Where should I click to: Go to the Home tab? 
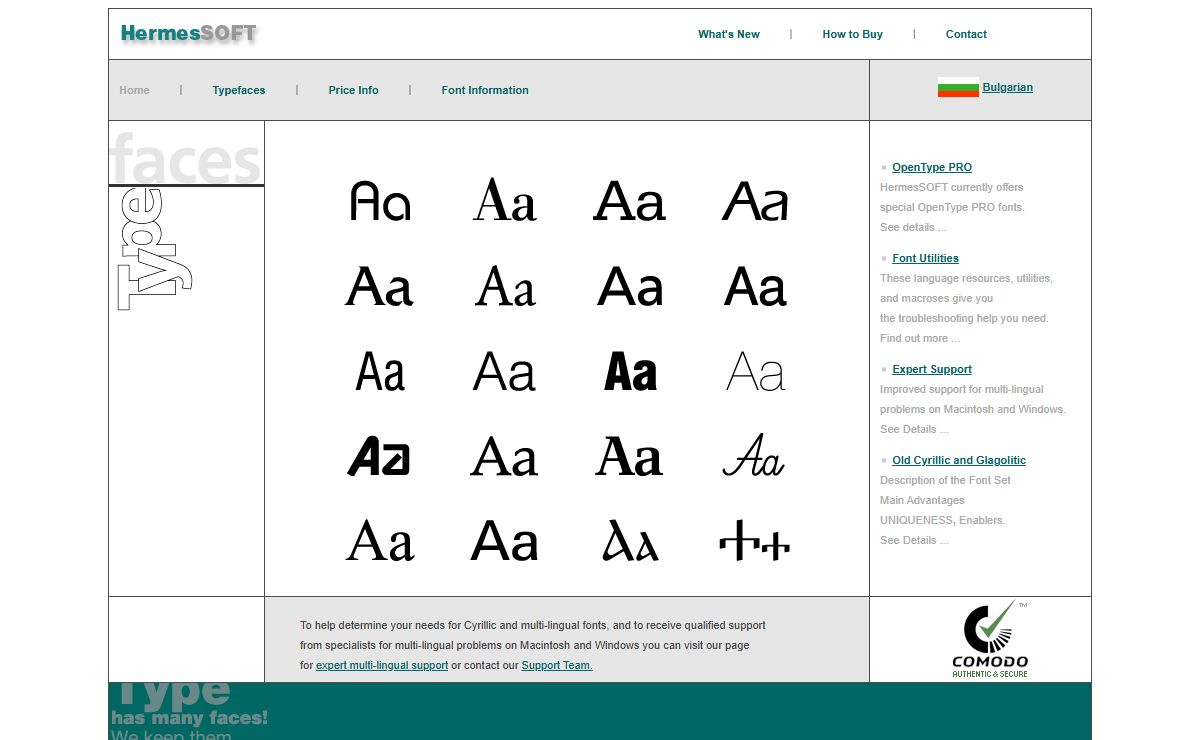tap(134, 90)
